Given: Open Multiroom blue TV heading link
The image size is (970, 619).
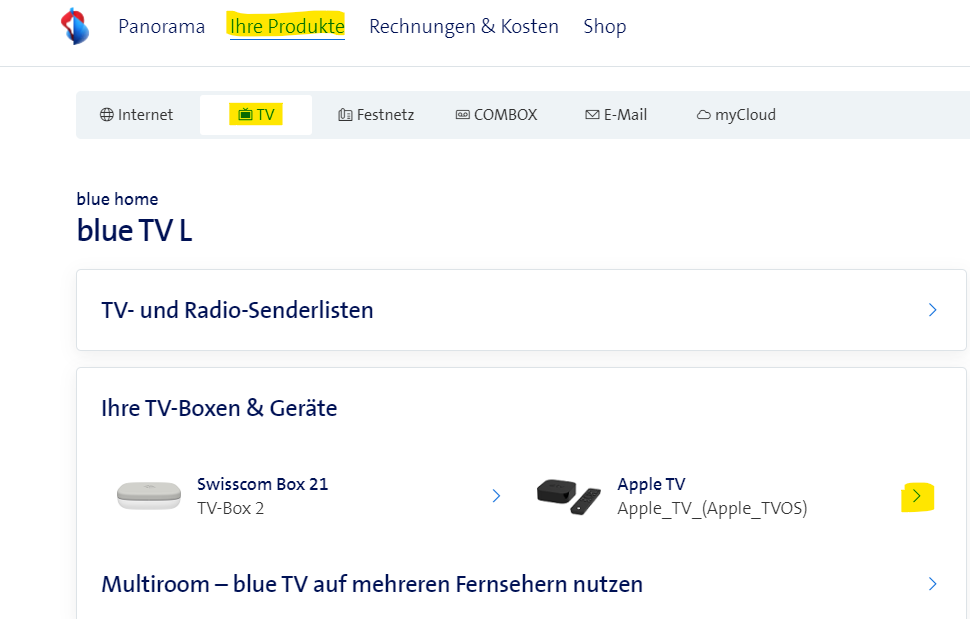Looking at the screenshot, I should (x=372, y=584).
